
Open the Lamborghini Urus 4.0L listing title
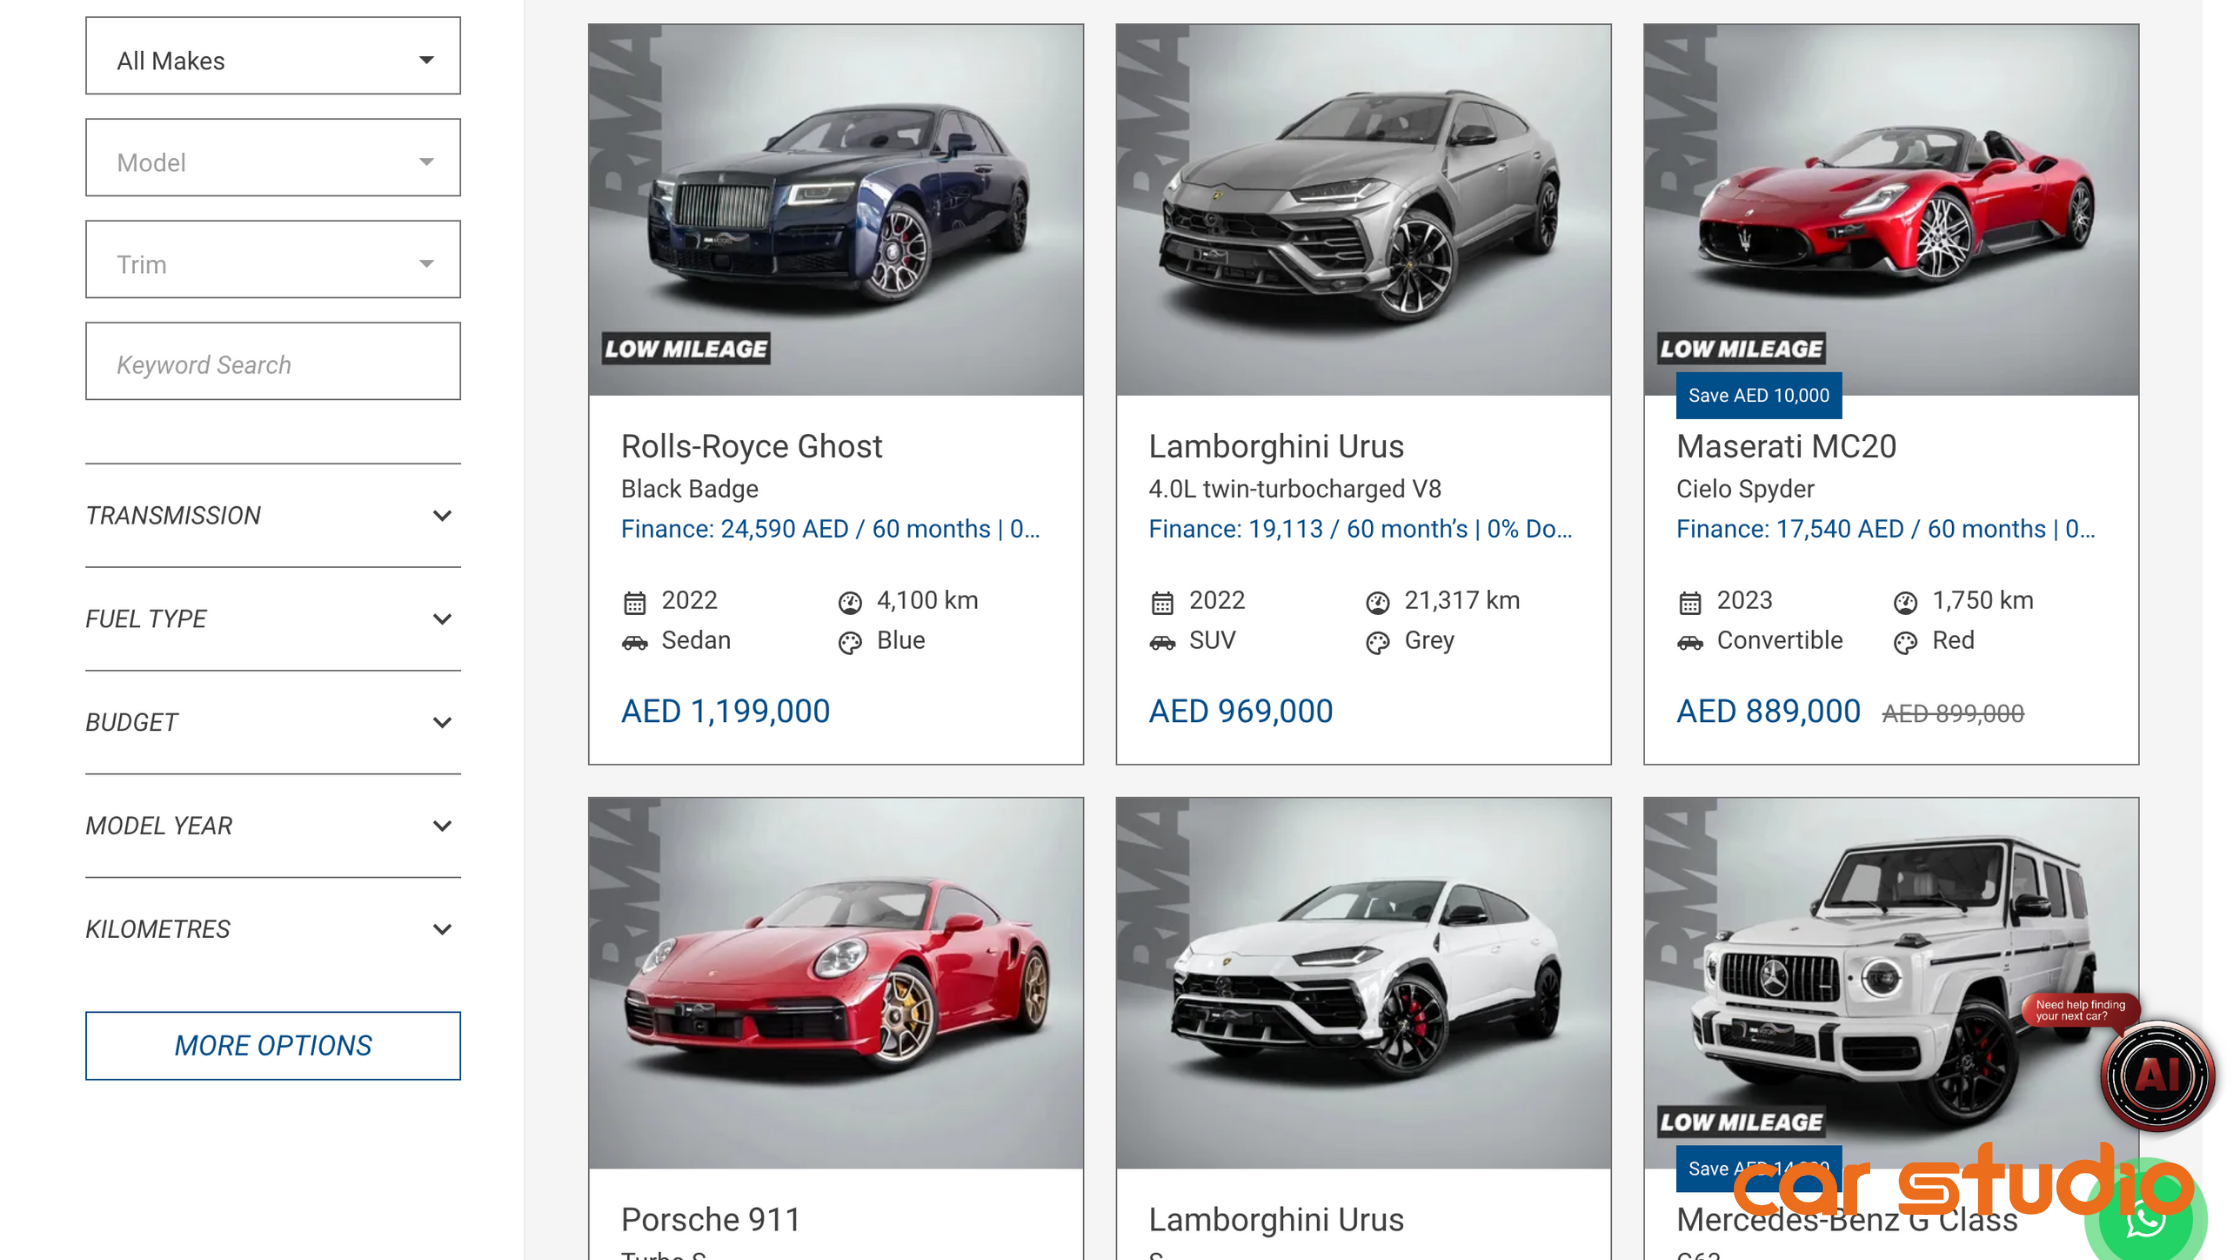click(1276, 446)
